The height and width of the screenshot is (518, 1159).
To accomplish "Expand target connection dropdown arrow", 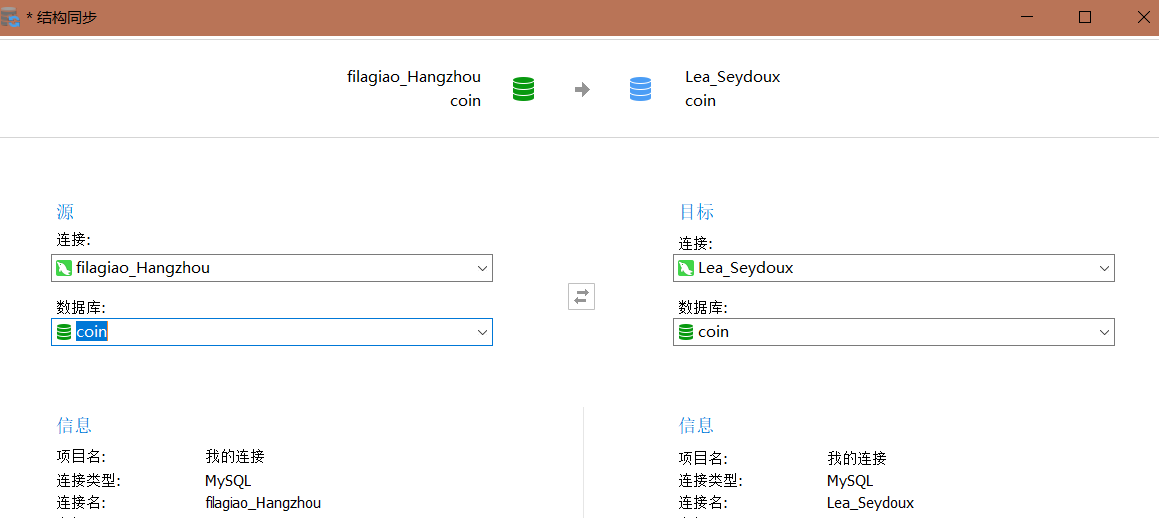I will pos(1105,268).
